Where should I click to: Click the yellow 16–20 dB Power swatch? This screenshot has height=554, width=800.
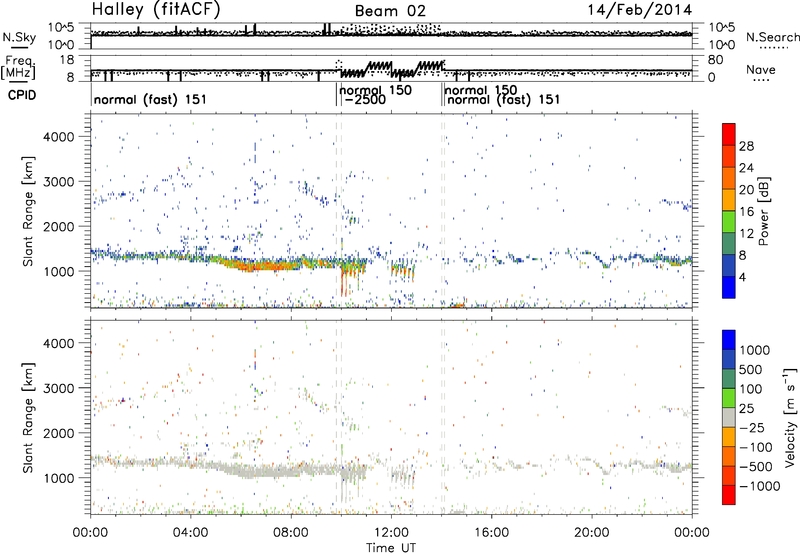coord(729,199)
